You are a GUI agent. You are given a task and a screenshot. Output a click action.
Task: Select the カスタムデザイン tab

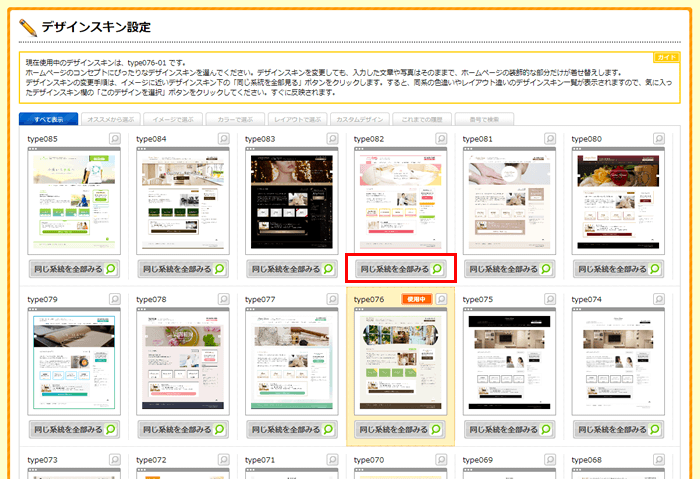(359, 119)
